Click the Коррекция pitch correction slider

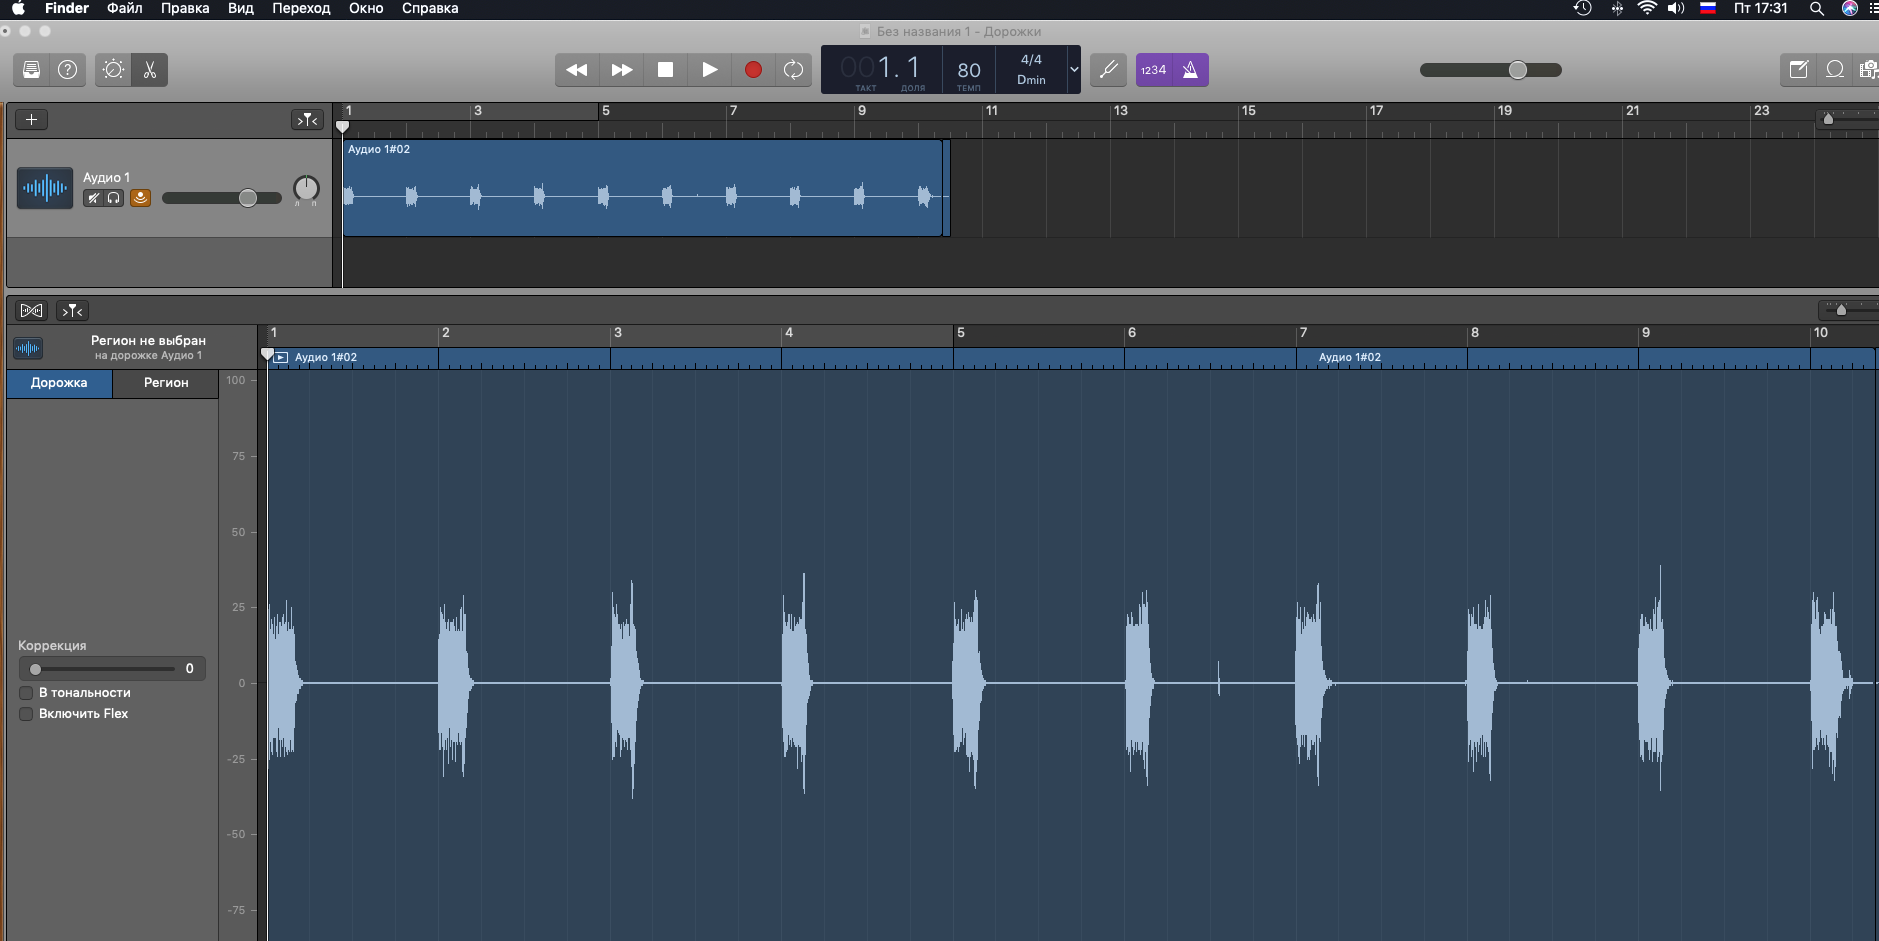pyautogui.click(x=105, y=669)
